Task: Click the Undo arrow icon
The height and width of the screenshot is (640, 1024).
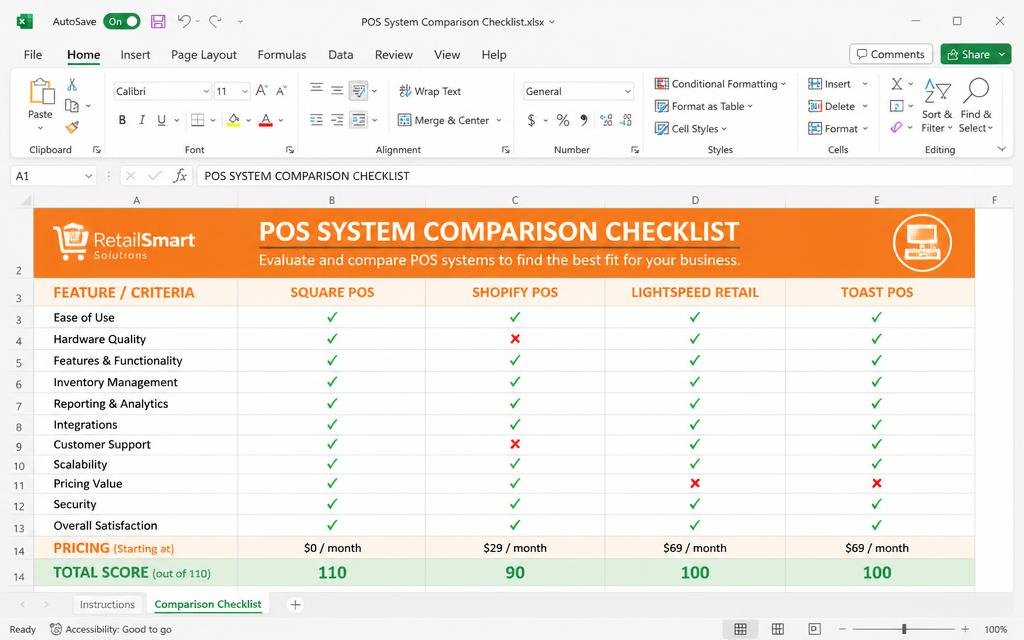Action: [x=184, y=22]
